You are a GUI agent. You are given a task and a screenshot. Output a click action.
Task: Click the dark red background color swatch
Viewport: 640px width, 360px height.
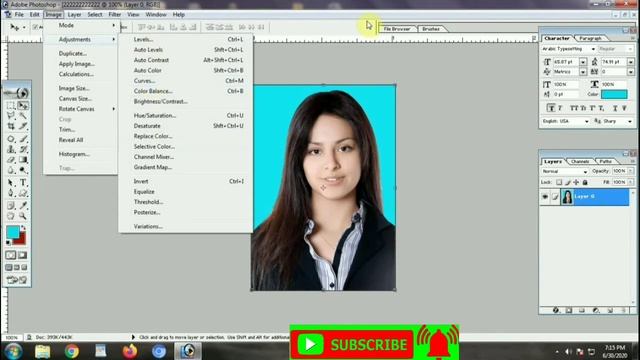point(21,240)
